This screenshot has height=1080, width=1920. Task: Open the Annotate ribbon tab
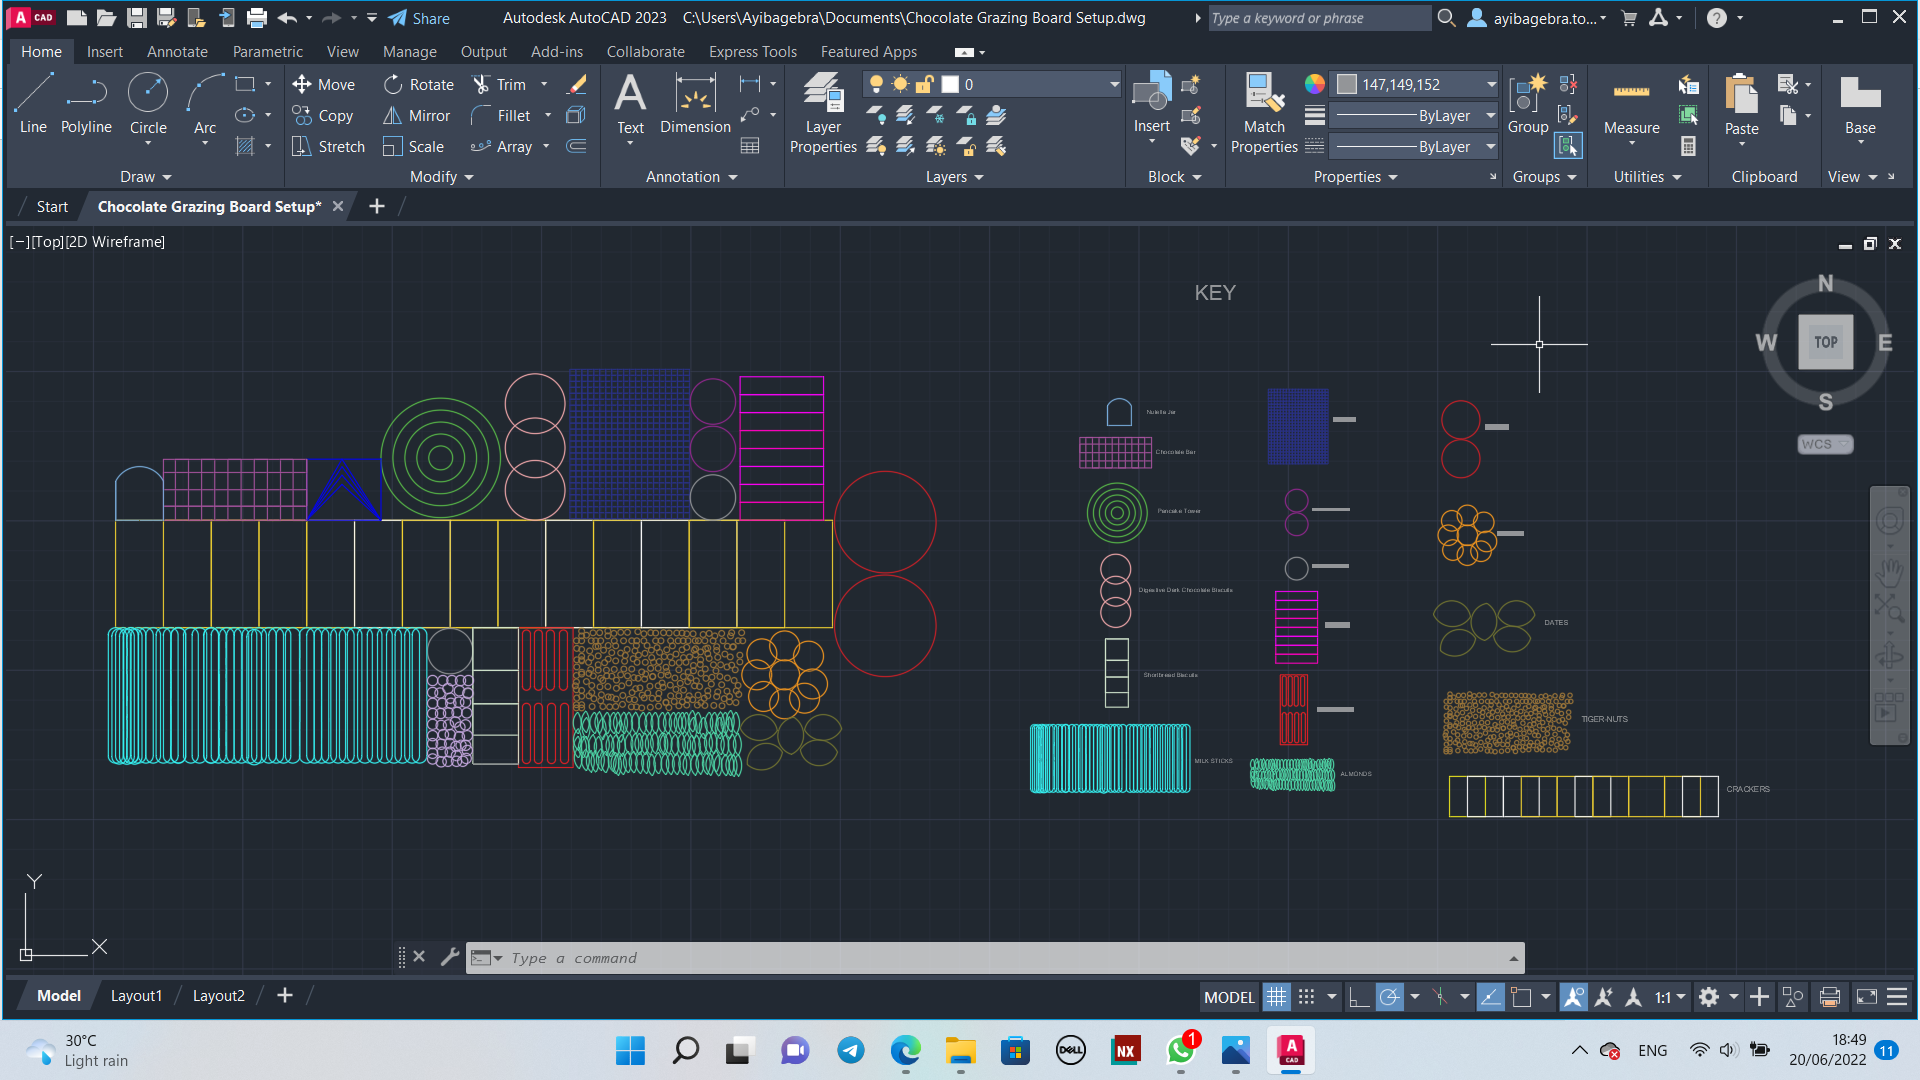tap(175, 51)
